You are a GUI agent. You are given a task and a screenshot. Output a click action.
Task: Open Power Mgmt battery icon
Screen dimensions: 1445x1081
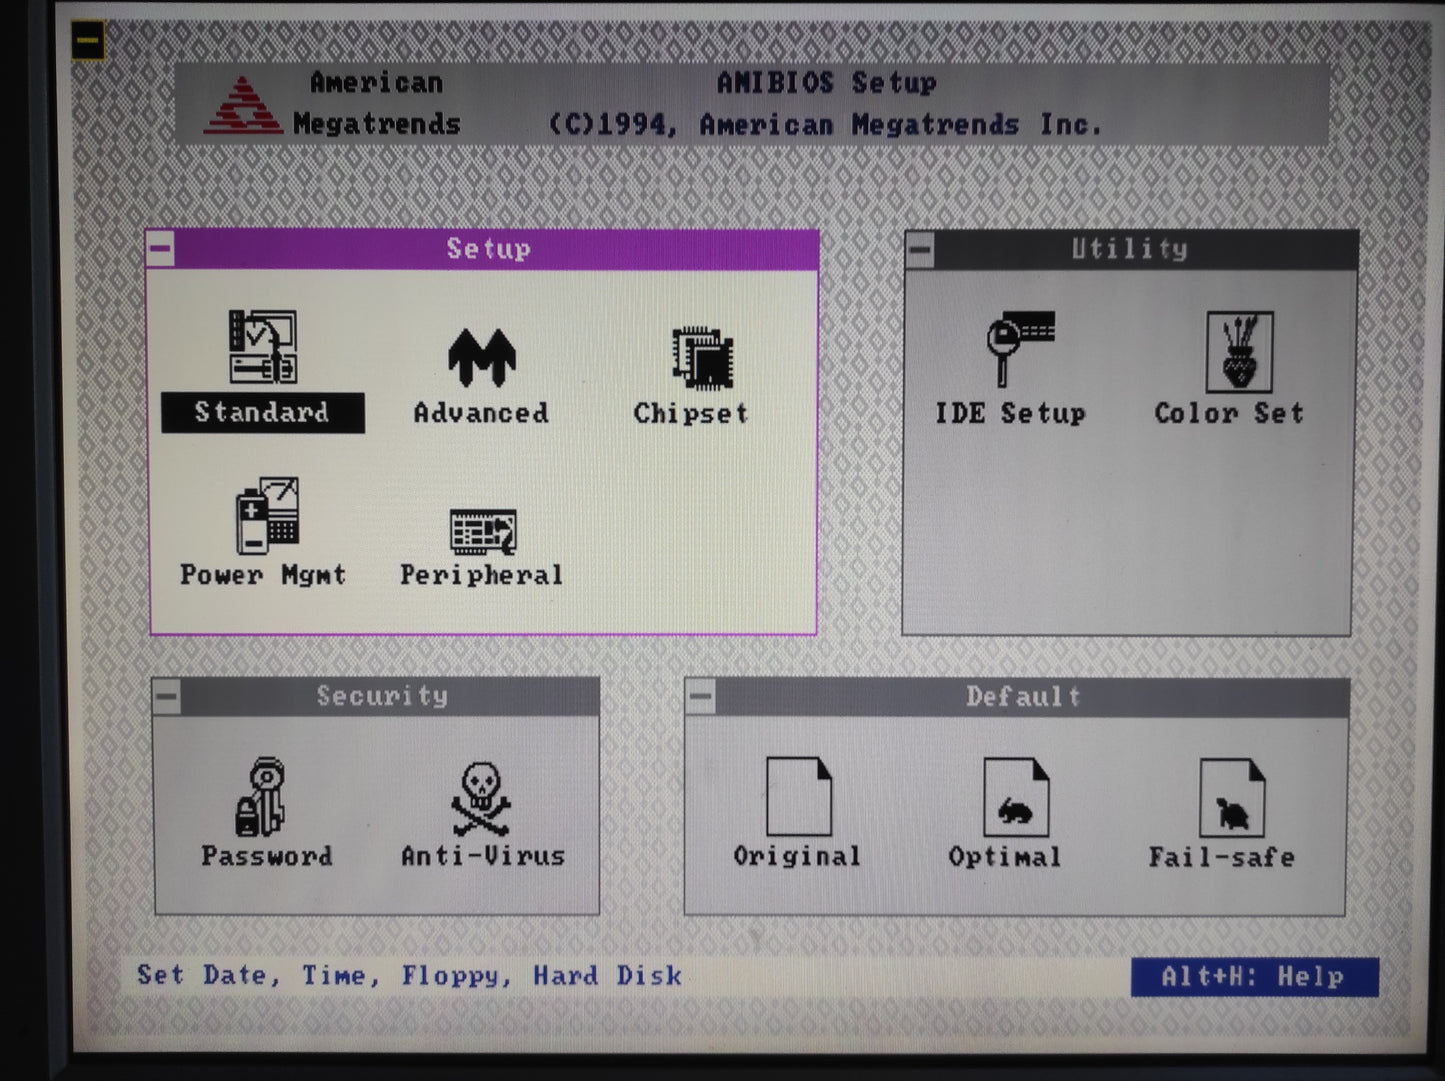(267, 517)
